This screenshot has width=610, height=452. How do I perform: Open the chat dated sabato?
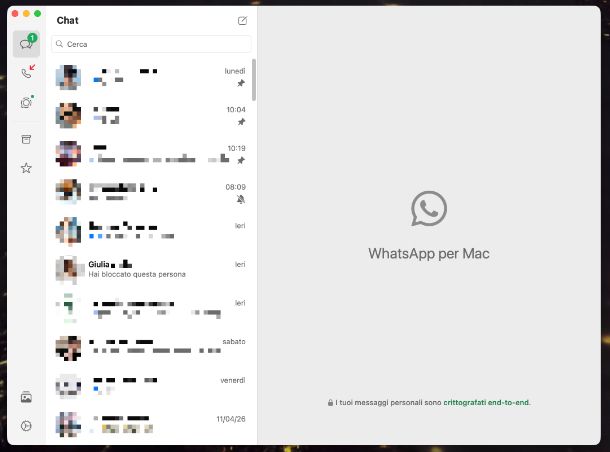(x=151, y=347)
